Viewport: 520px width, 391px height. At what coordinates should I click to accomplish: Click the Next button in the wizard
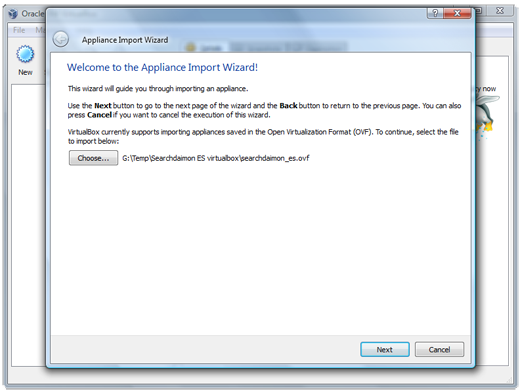tap(385, 349)
